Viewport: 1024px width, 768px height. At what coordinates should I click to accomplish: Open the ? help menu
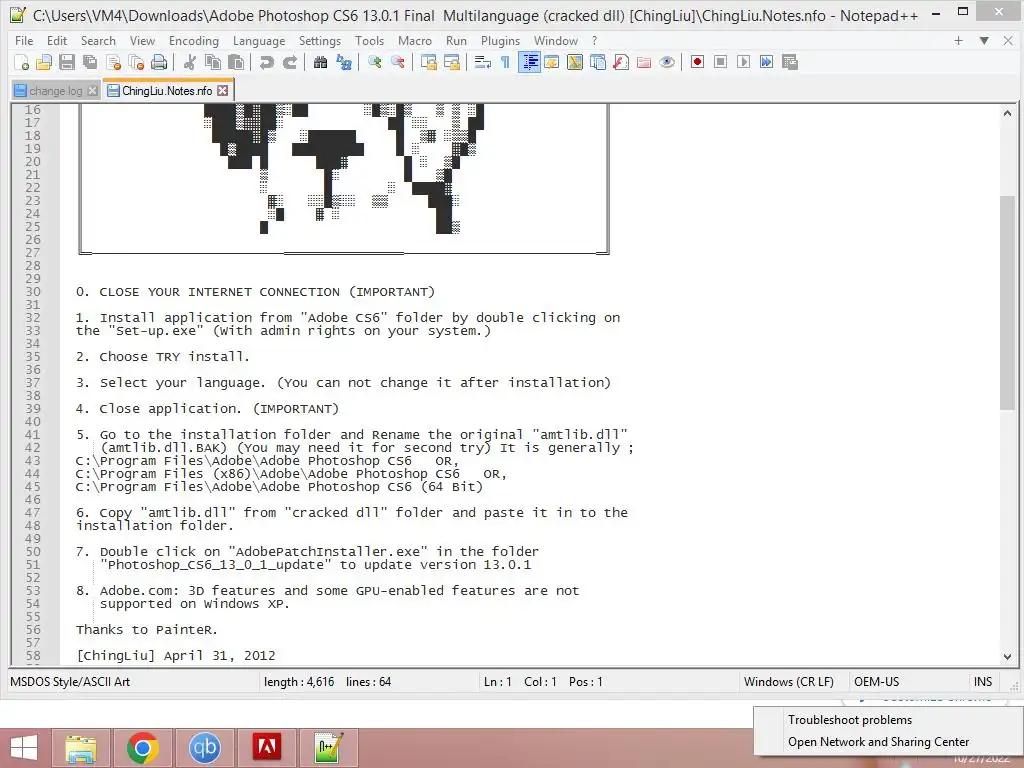594,40
